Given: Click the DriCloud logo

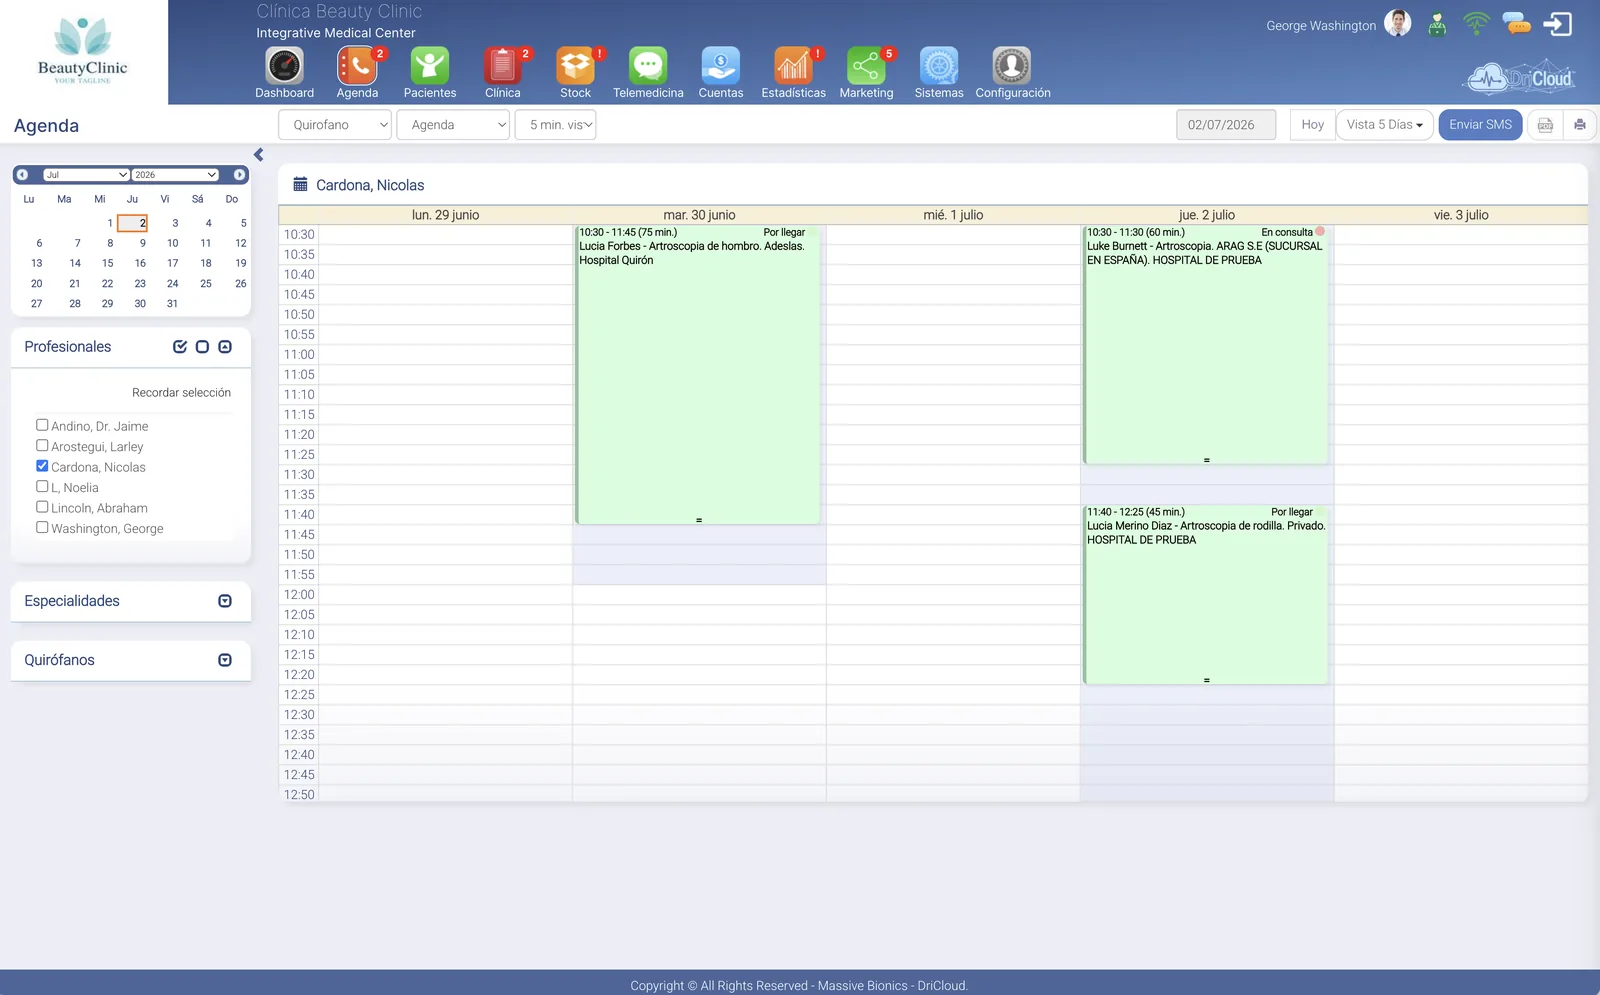Looking at the screenshot, I should 1520,78.
